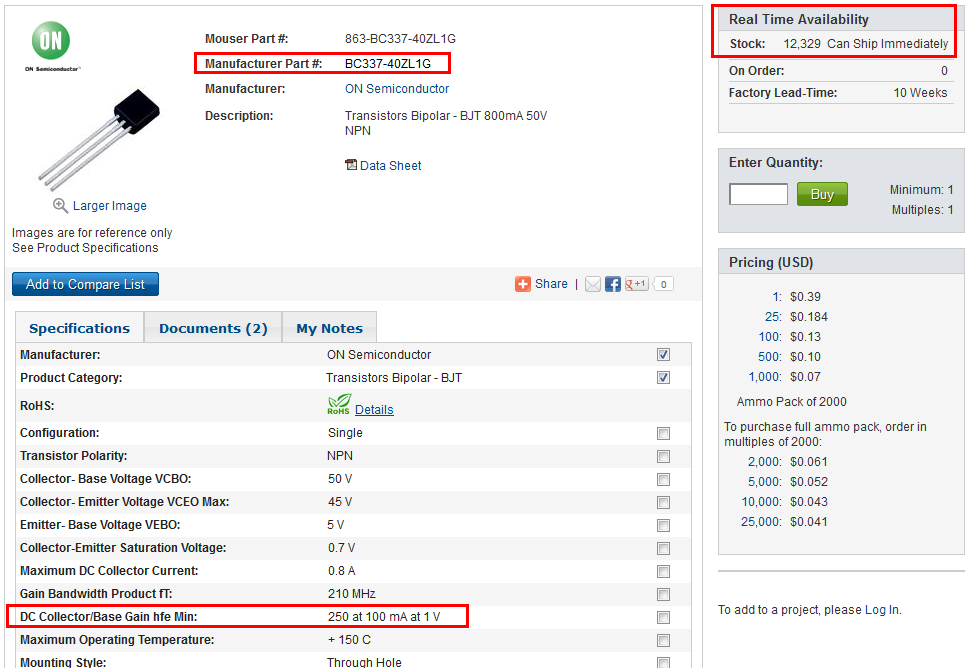Image resolution: width=969 pixels, height=668 pixels.
Task: Open the PDF icon next to Data Sheet
Action: click(351, 165)
